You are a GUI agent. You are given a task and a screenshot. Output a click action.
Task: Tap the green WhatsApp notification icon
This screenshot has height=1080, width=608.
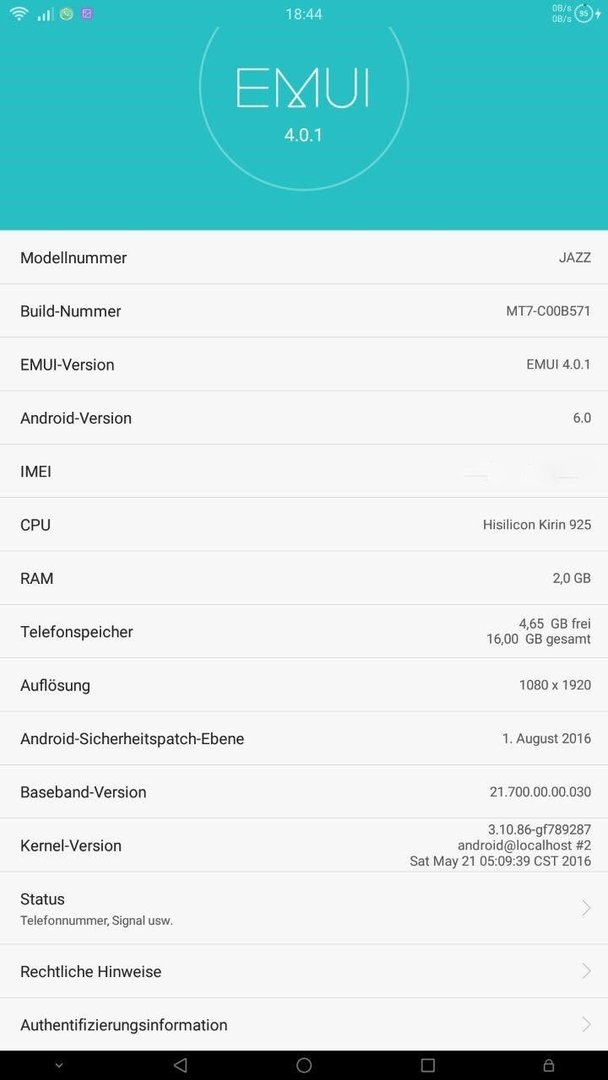[x=66, y=13]
